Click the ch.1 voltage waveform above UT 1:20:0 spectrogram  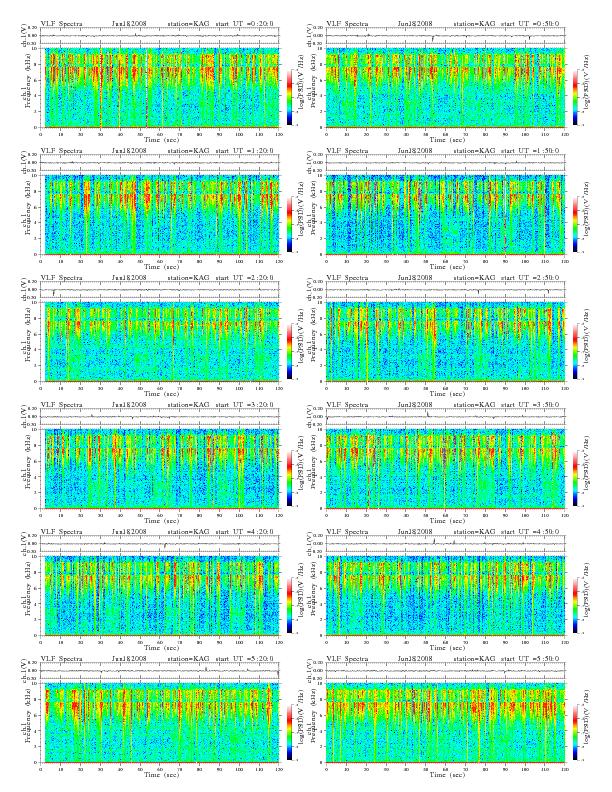coord(160,163)
